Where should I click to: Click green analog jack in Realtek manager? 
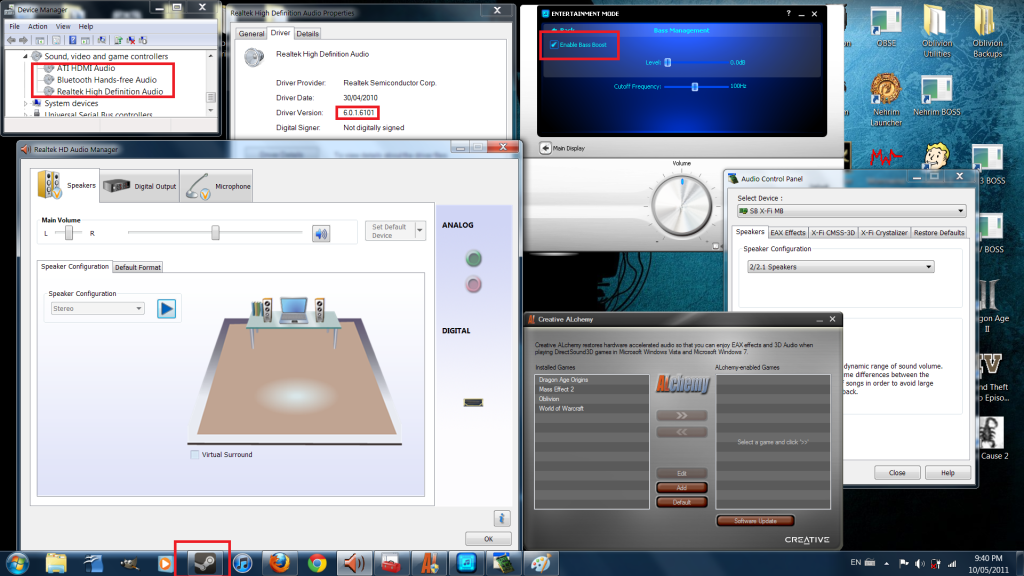[473, 259]
